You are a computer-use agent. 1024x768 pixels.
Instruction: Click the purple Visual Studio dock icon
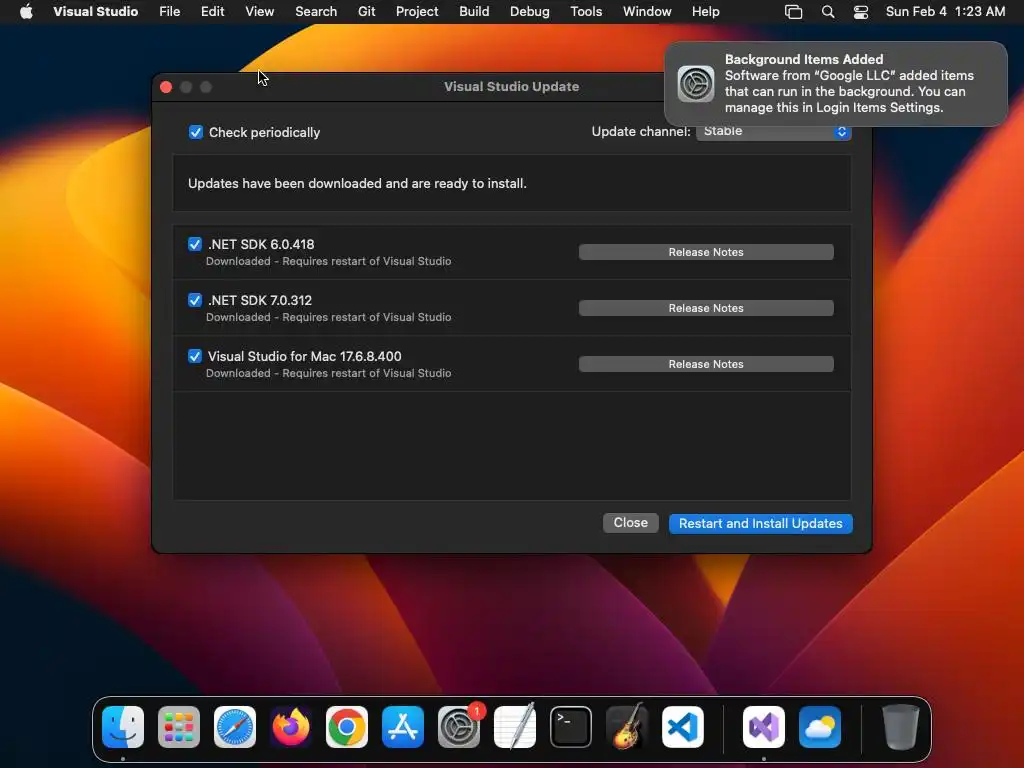[x=764, y=726]
